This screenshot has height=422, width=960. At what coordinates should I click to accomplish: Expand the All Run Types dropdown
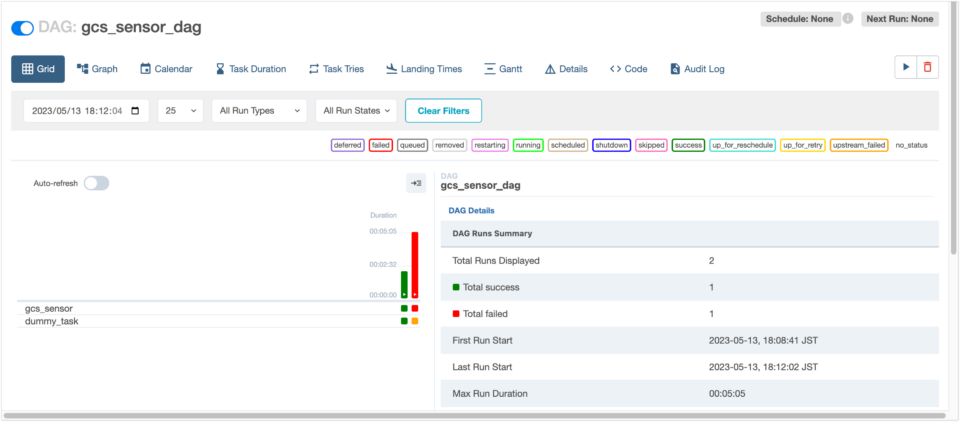(259, 111)
